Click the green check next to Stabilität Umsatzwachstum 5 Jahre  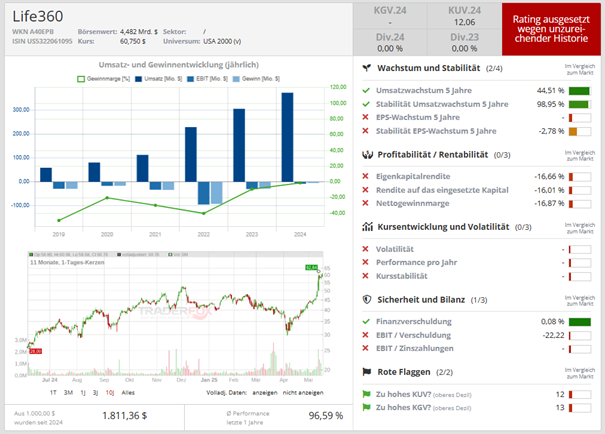(x=366, y=104)
